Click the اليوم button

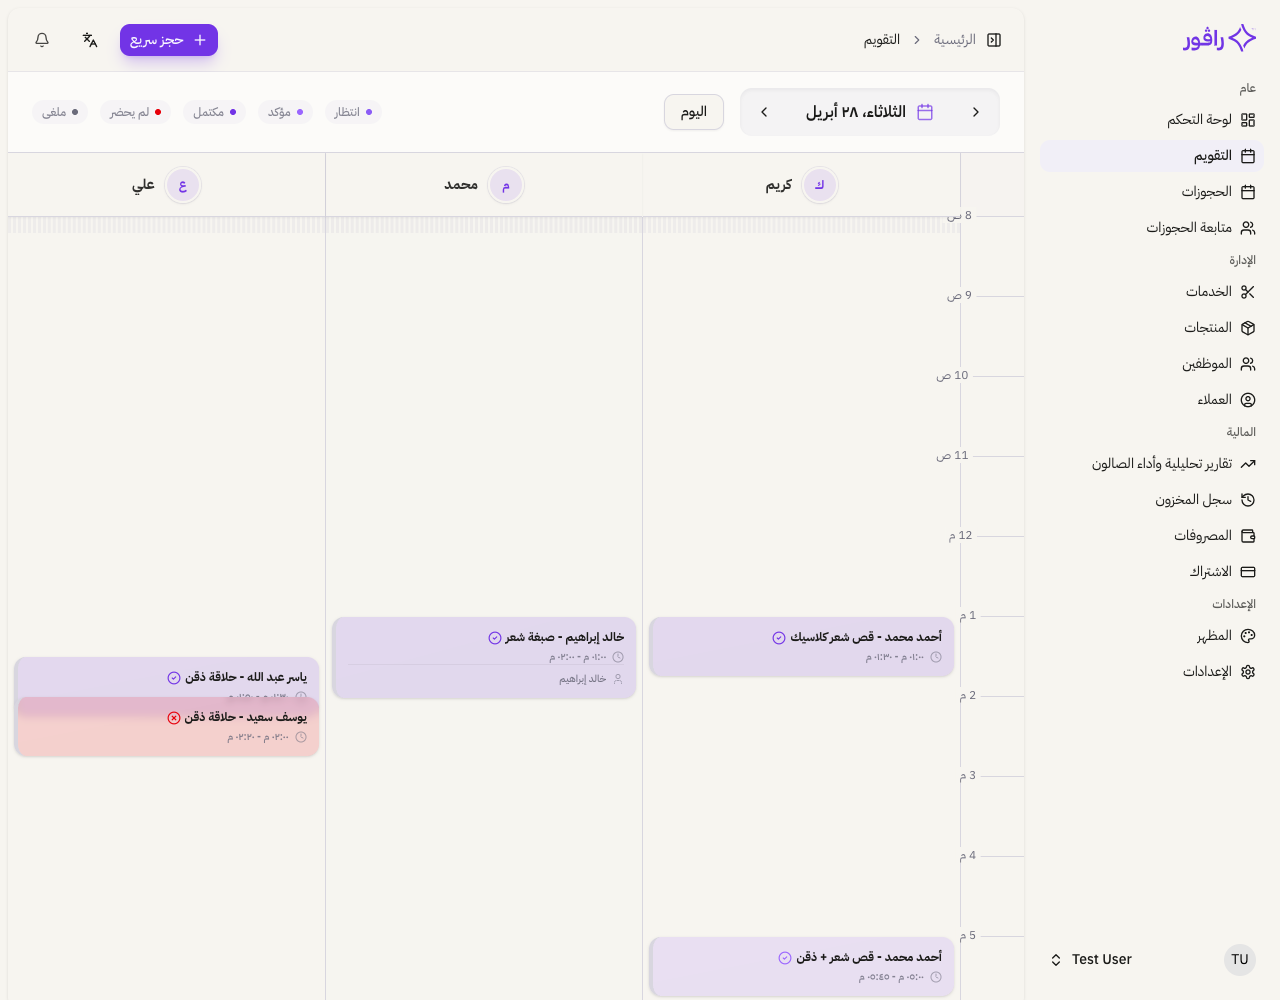(694, 112)
